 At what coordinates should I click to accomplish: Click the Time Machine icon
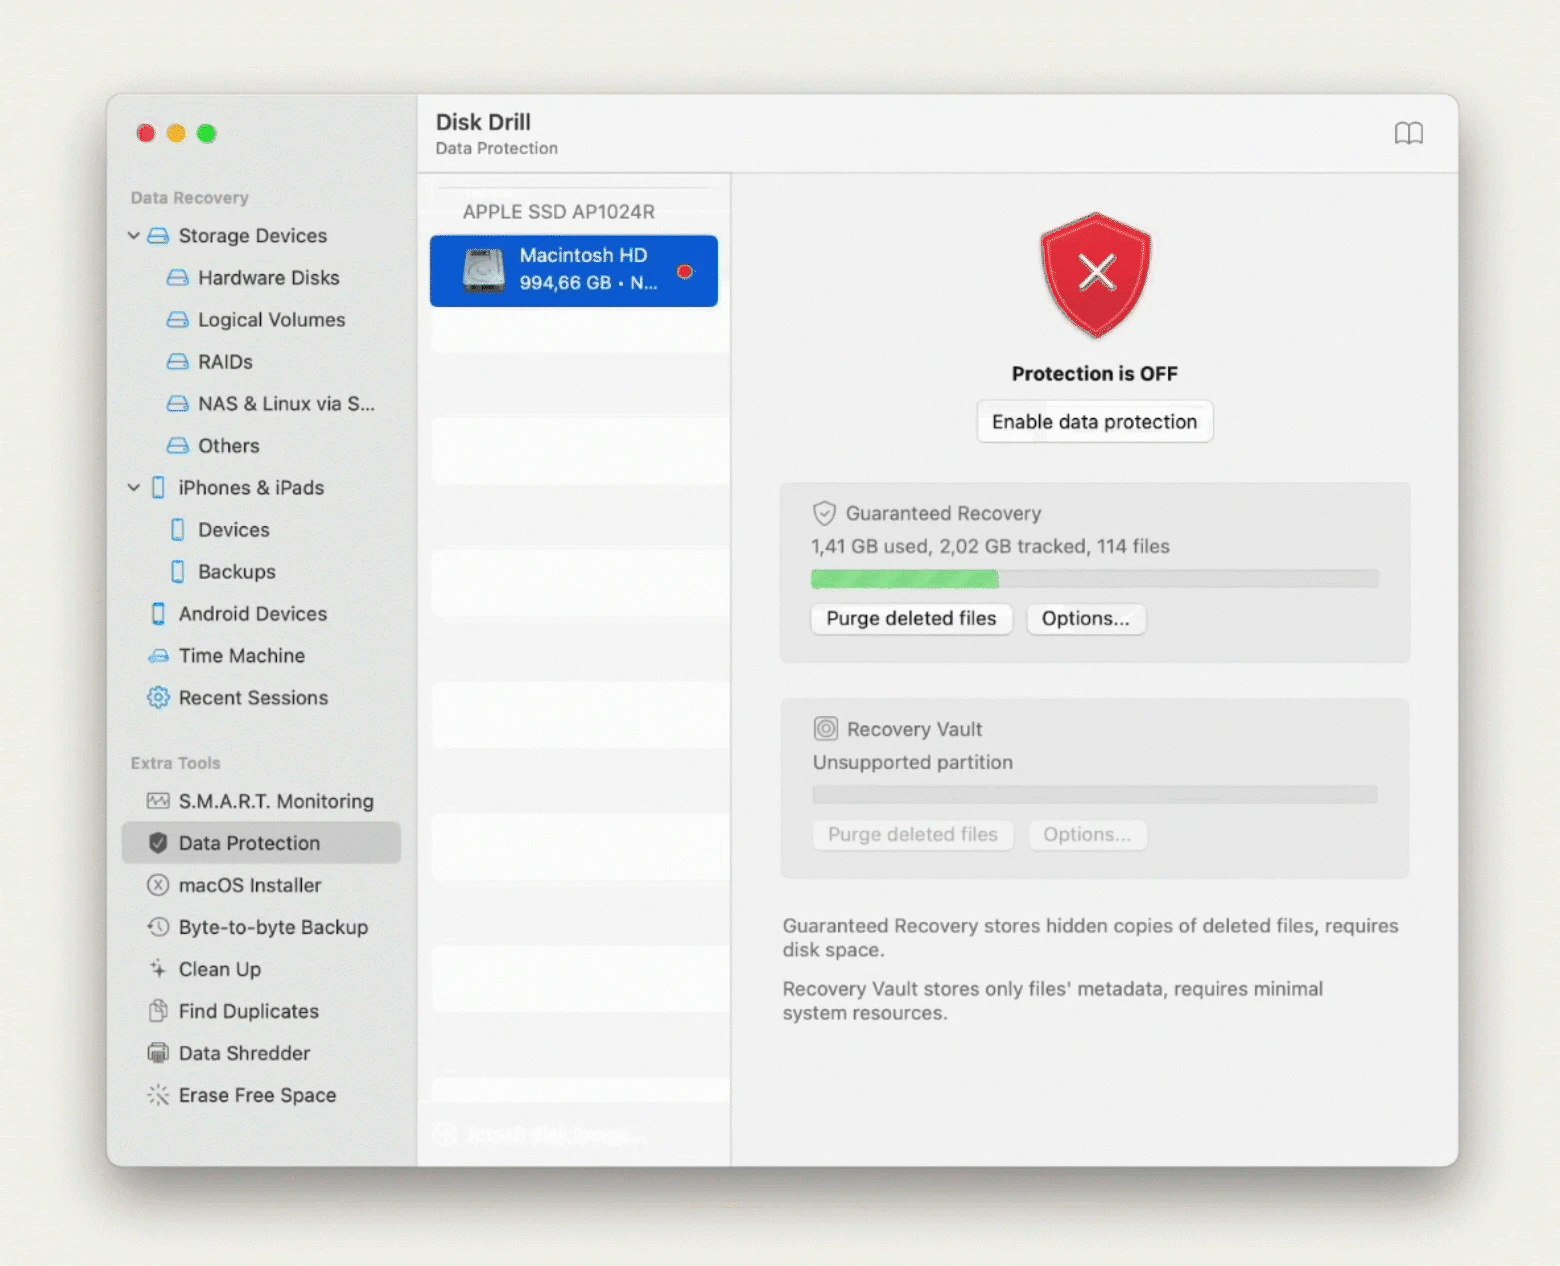click(x=158, y=656)
